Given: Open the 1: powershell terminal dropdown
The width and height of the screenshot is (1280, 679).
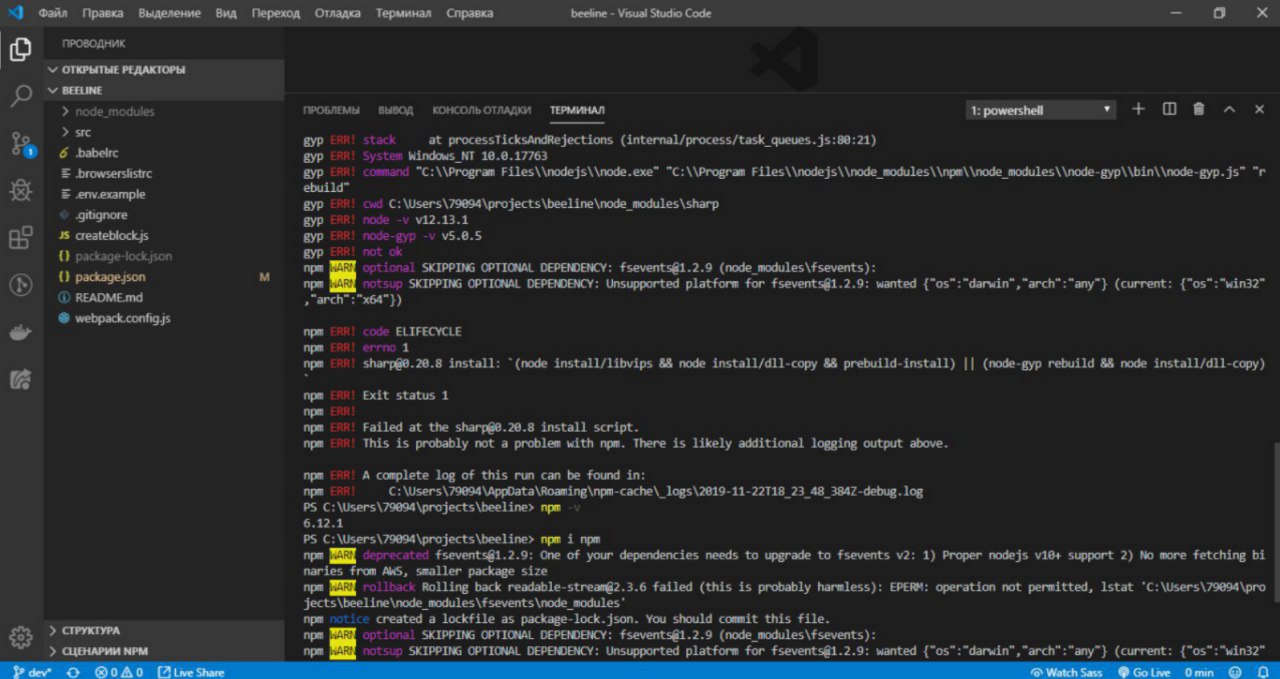Looking at the screenshot, I should point(1041,110).
